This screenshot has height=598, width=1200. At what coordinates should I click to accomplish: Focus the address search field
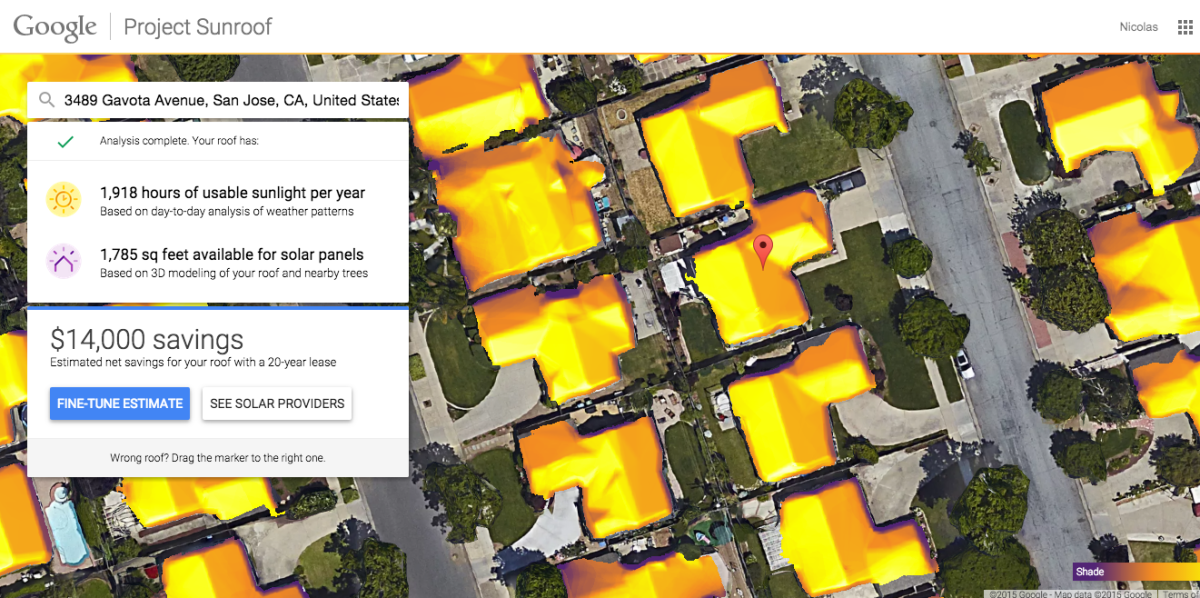230,100
